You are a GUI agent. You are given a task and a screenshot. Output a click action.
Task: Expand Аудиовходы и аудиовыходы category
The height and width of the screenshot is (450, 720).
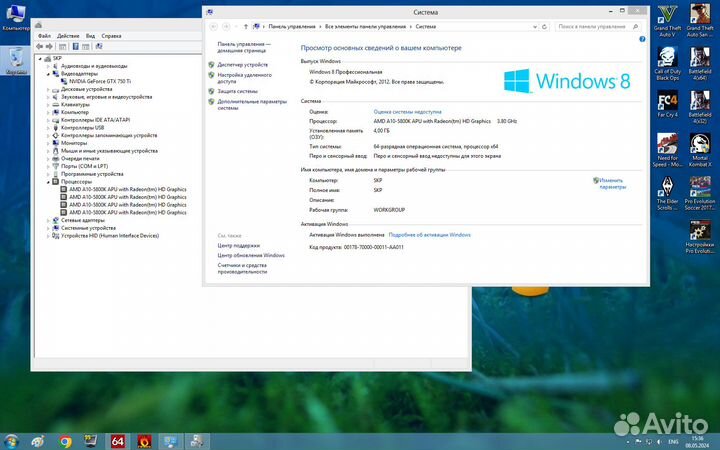(x=48, y=66)
